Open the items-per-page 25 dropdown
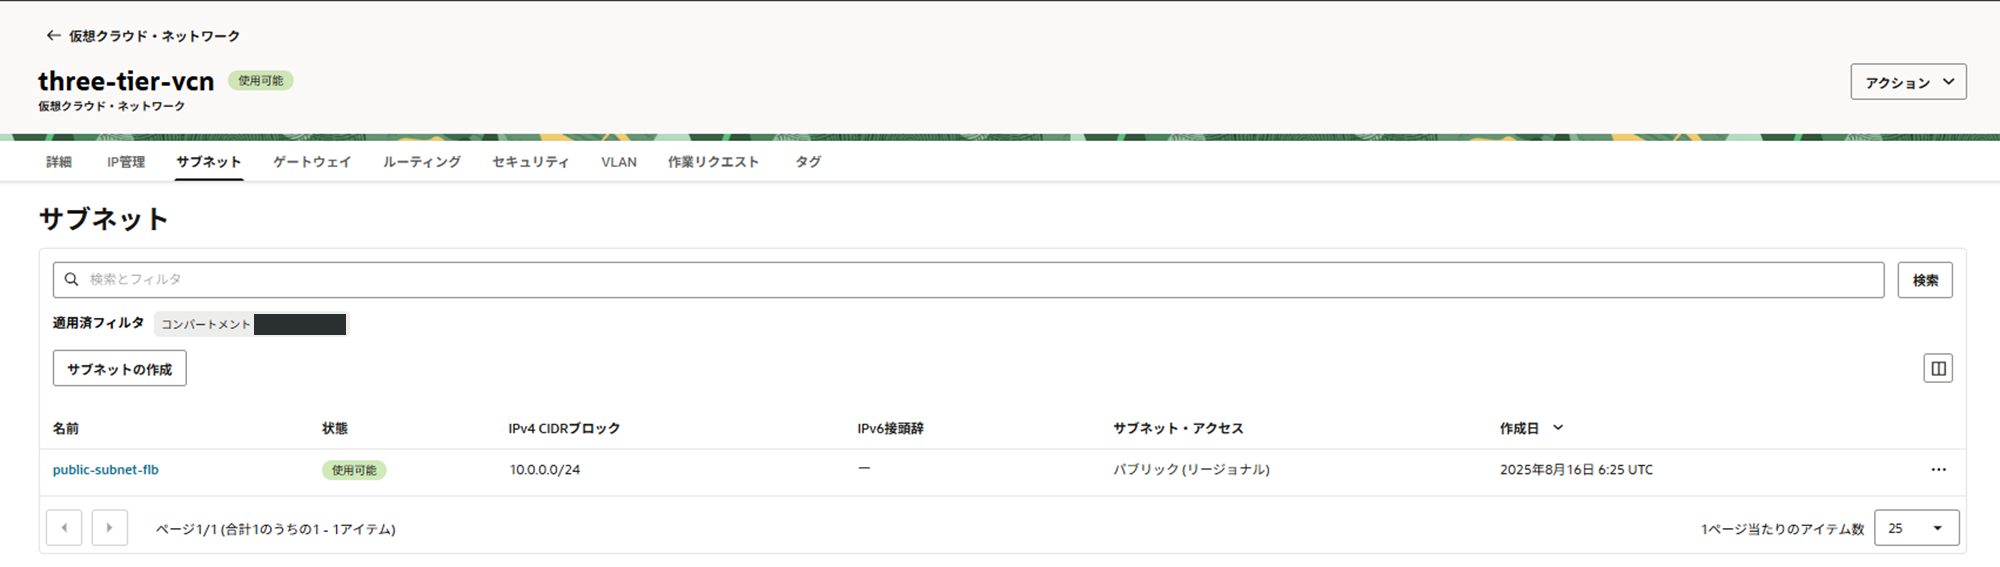Screen dimensions: 2000x567 point(1917,528)
